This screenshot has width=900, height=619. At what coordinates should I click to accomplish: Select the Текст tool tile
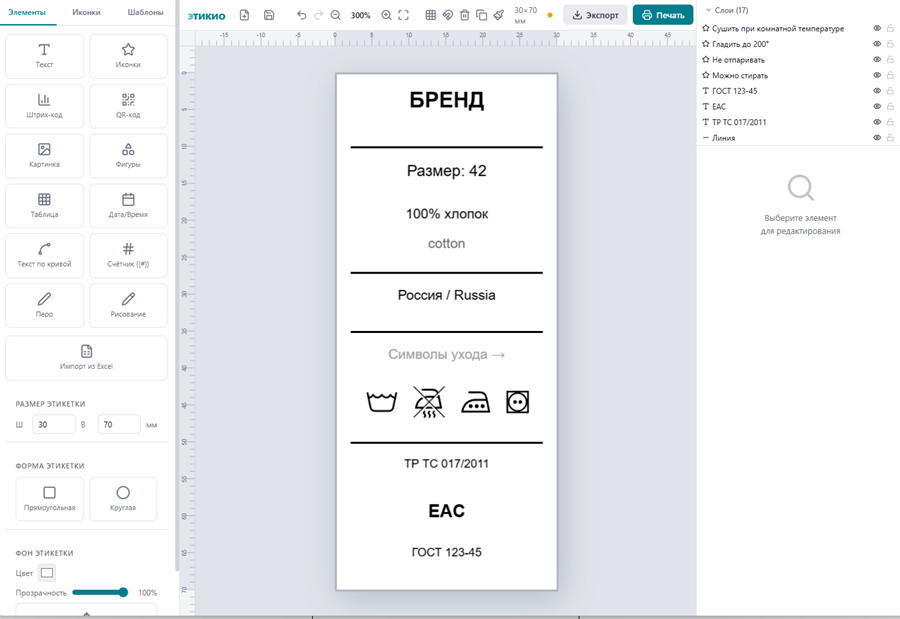(x=44, y=55)
